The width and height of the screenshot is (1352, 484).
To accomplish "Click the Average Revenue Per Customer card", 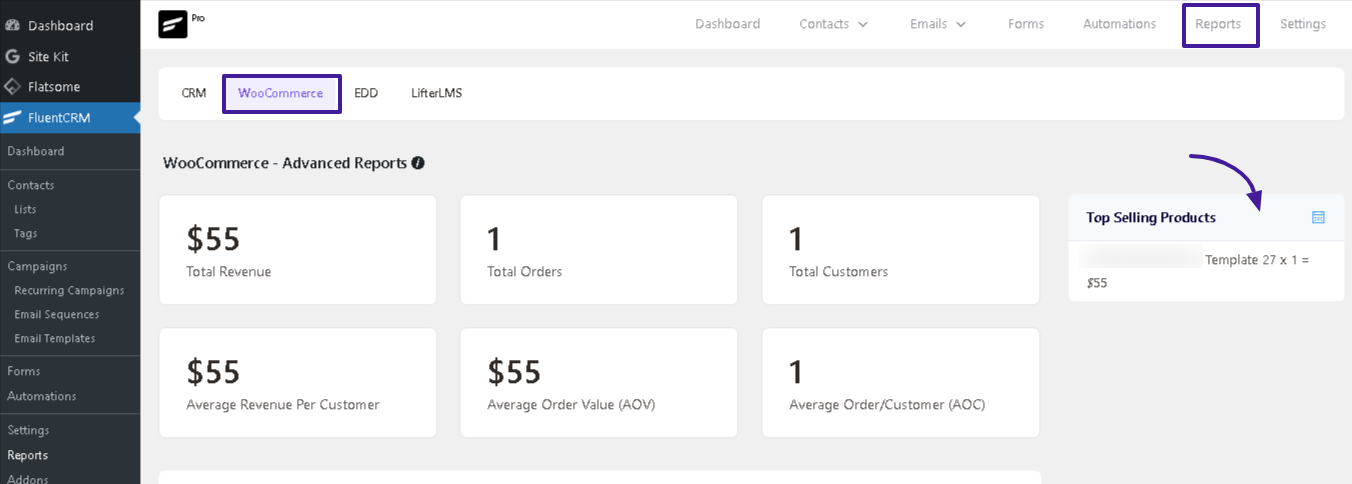I will [x=298, y=383].
